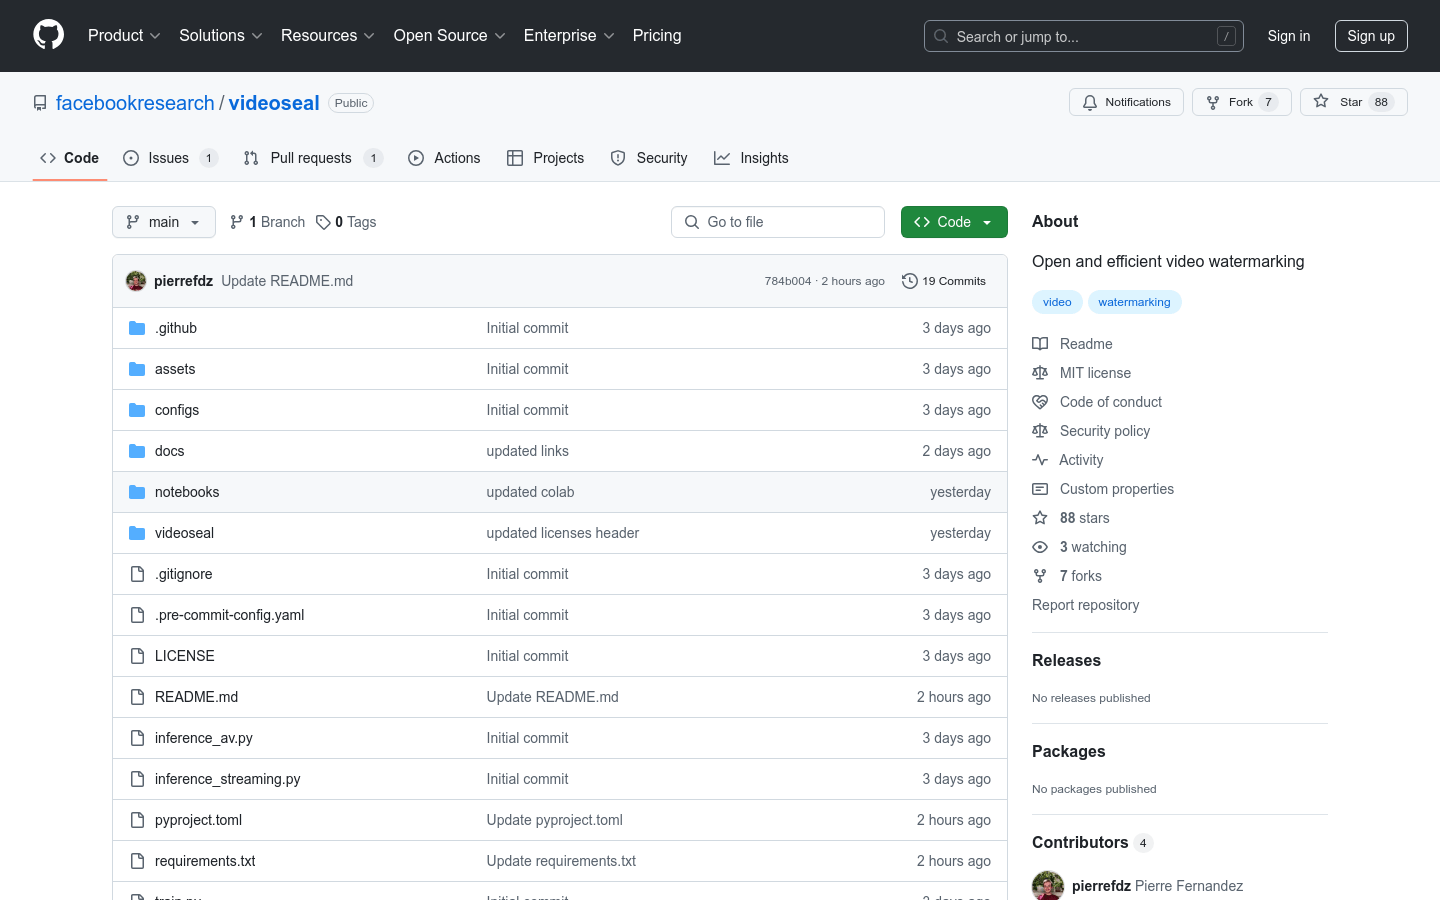1440x900 pixels.
Task: Click the file icon for .gitignore
Action: [137, 574]
